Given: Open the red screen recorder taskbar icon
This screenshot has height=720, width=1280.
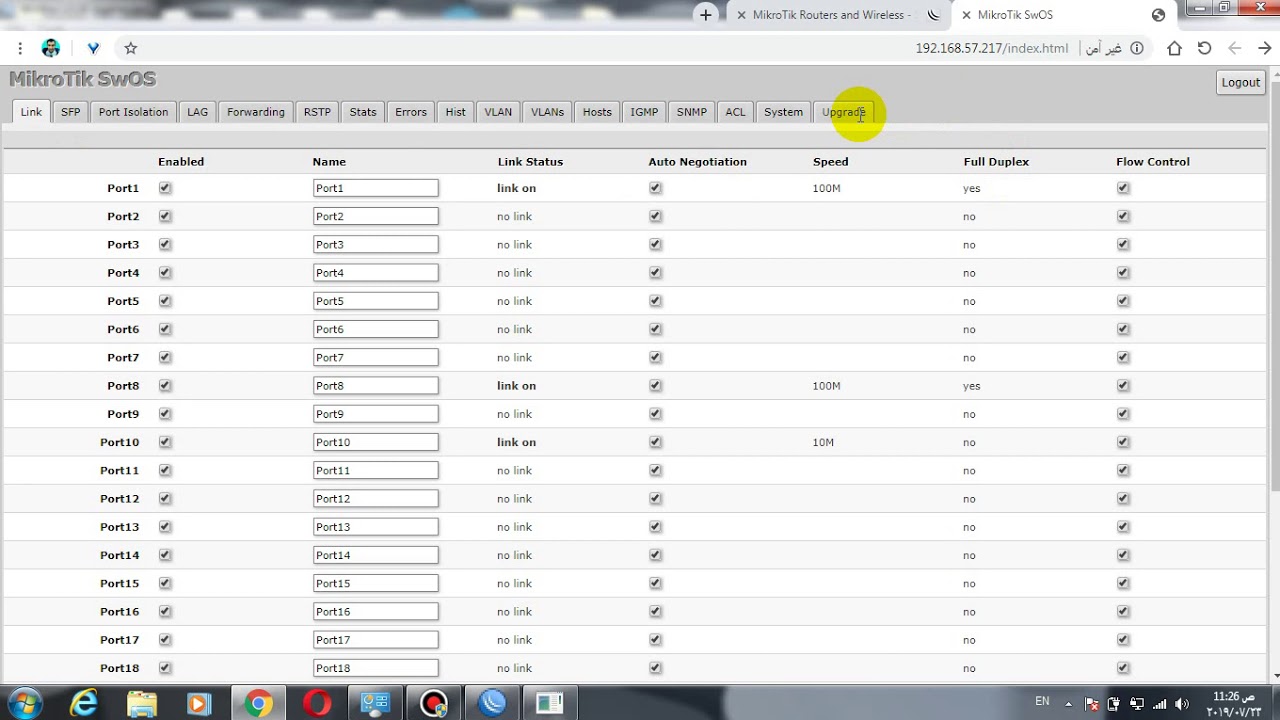Looking at the screenshot, I should point(434,704).
